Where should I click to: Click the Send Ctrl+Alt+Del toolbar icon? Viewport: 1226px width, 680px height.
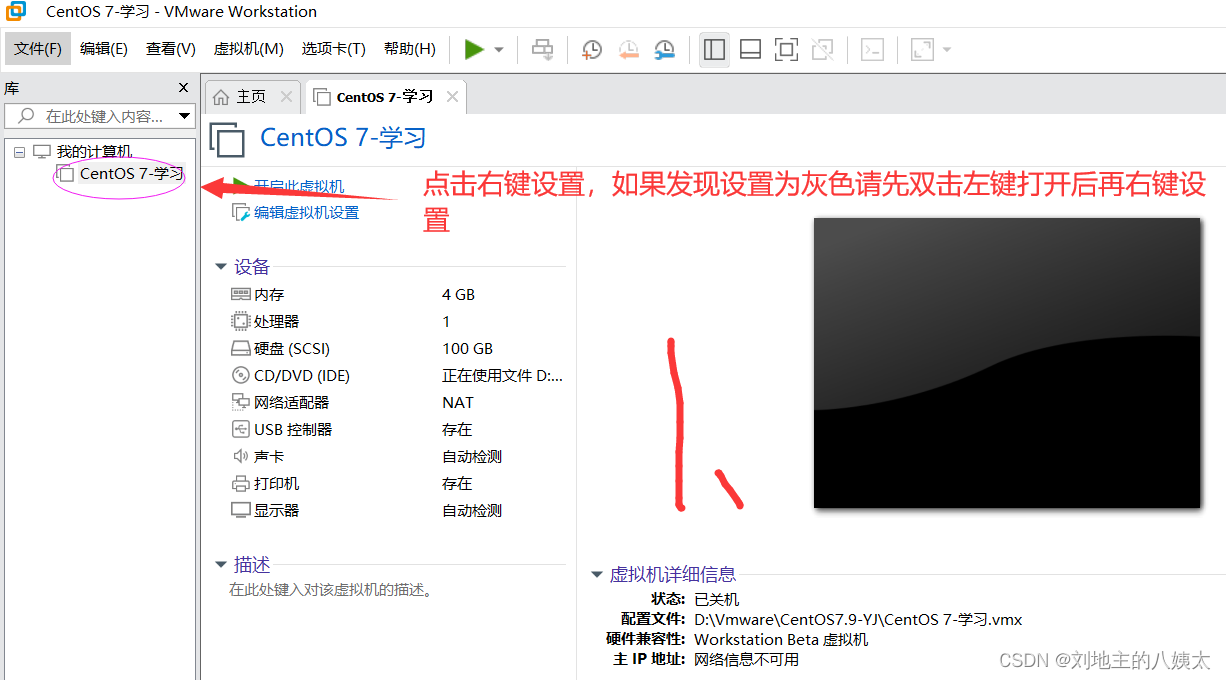(x=542, y=49)
